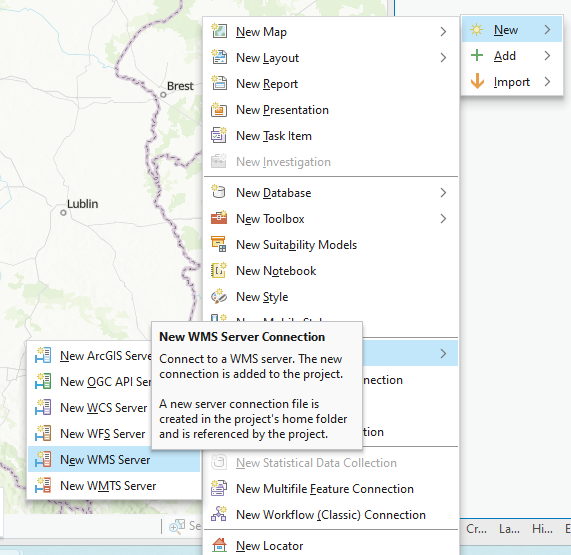Select New ArcGIS Server entry
The height and width of the screenshot is (555, 571).
(90, 355)
